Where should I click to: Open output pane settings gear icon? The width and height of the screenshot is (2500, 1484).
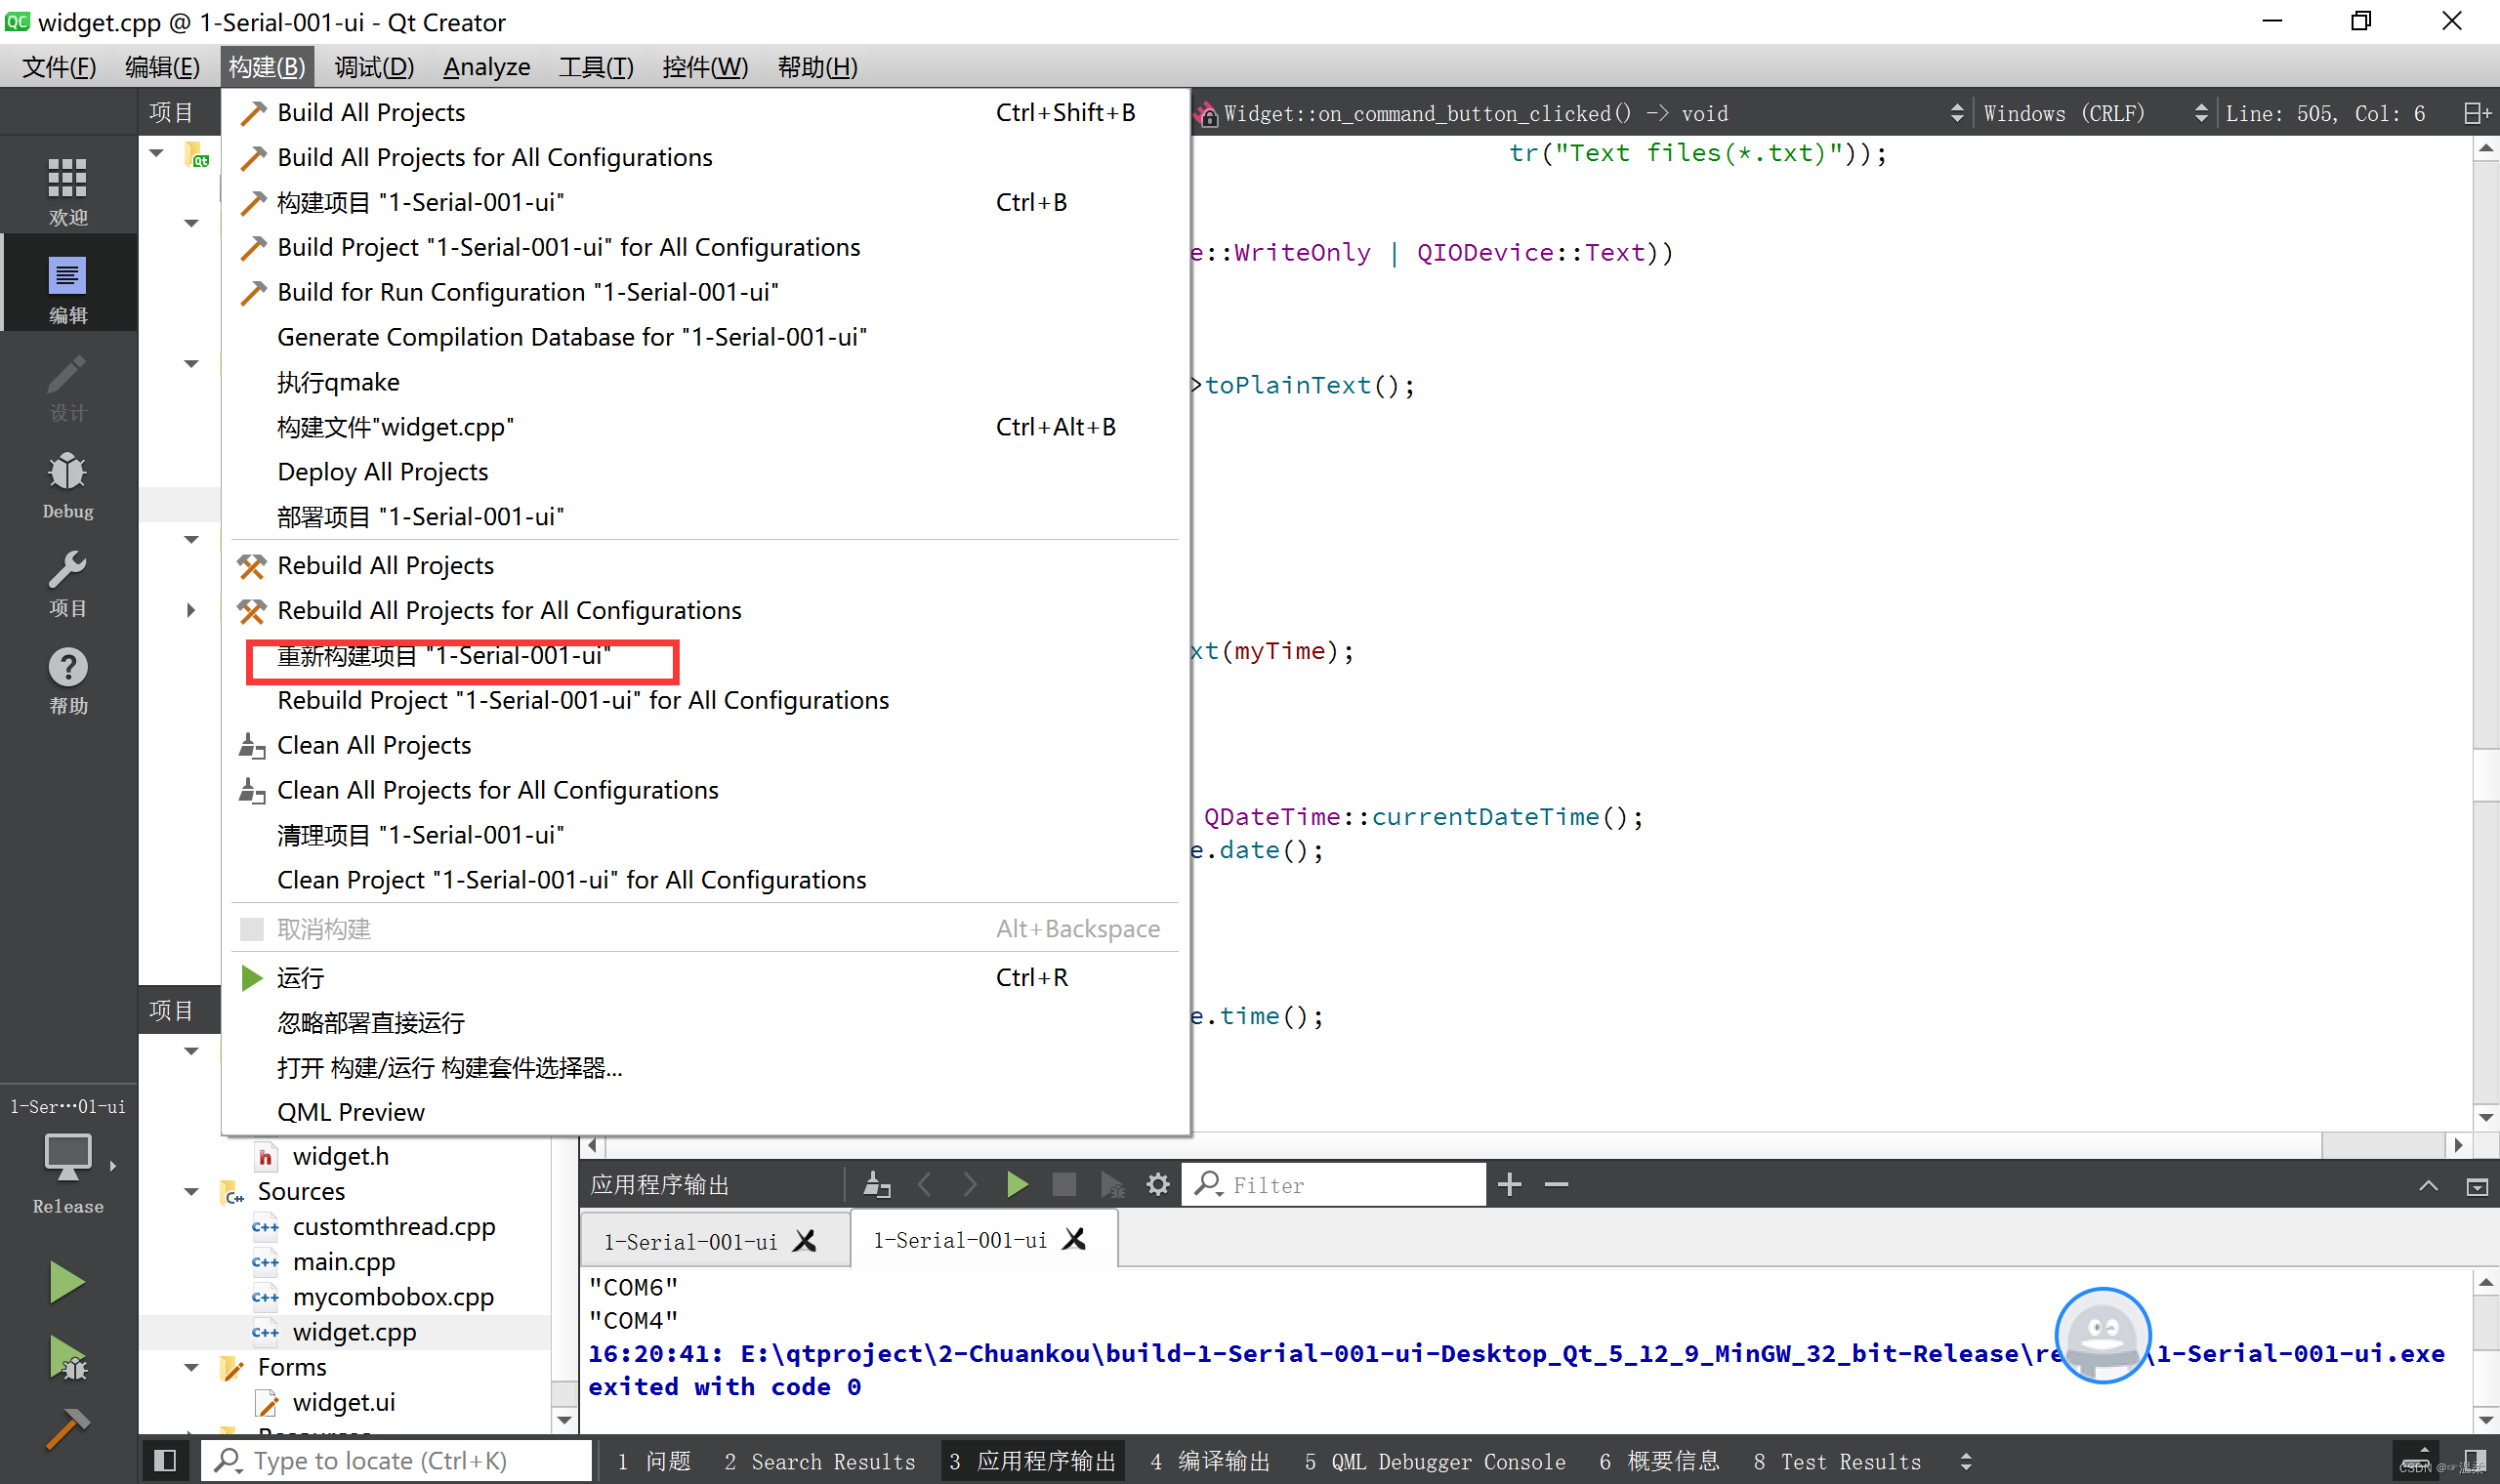click(x=1157, y=1185)
